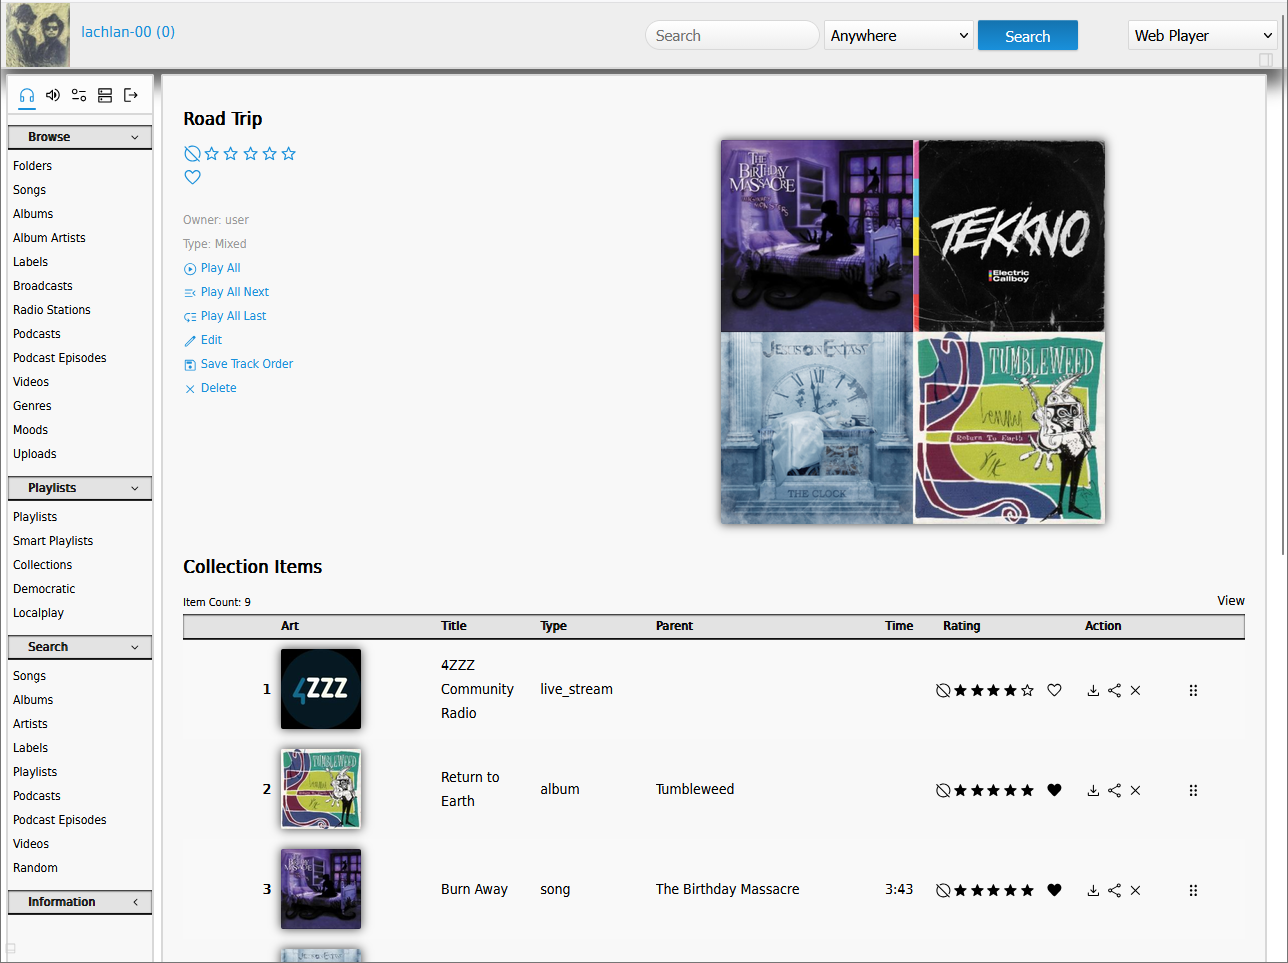Click drag handle for Burn Away row

[1193, 890]
